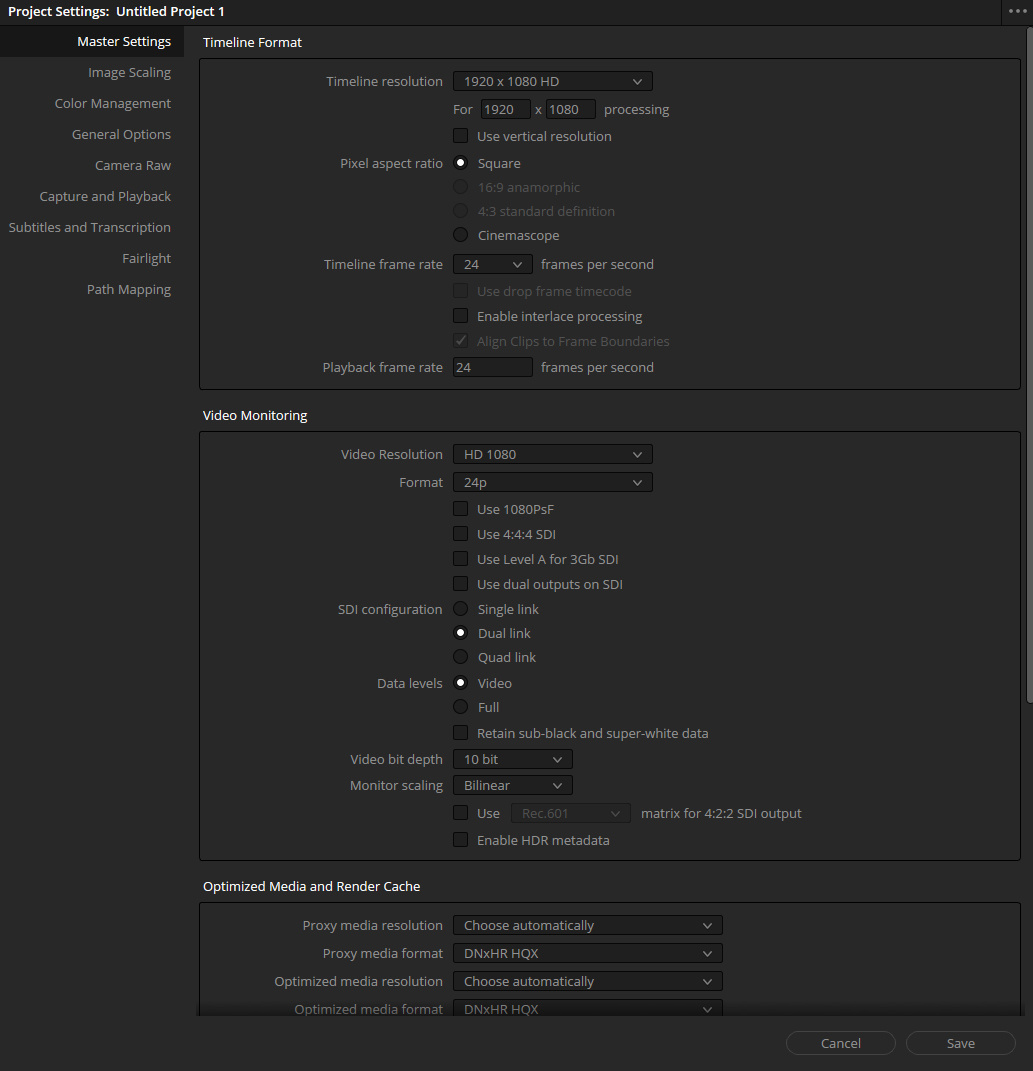1033x1071 pixels.
Task: Save the project settings
Action: tap(959, 1042)
